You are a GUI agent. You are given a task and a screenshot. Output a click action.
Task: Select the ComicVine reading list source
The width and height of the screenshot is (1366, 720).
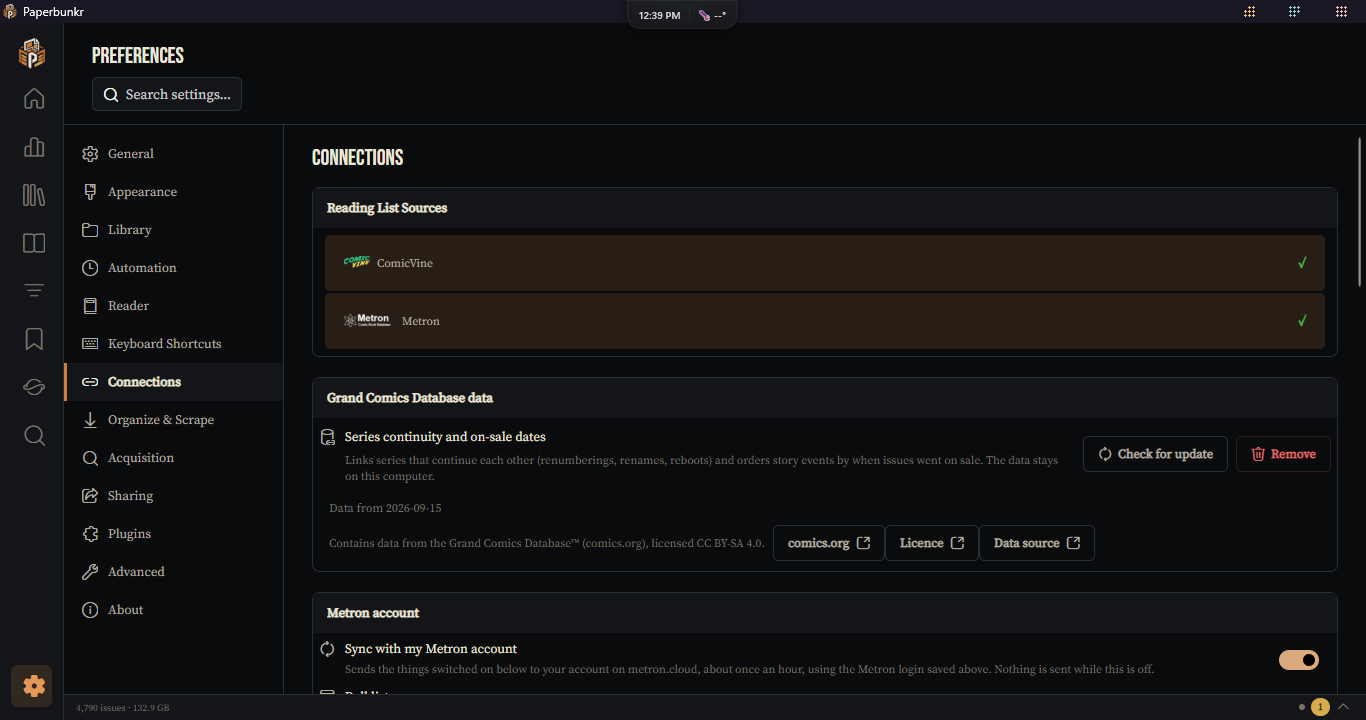825,263
